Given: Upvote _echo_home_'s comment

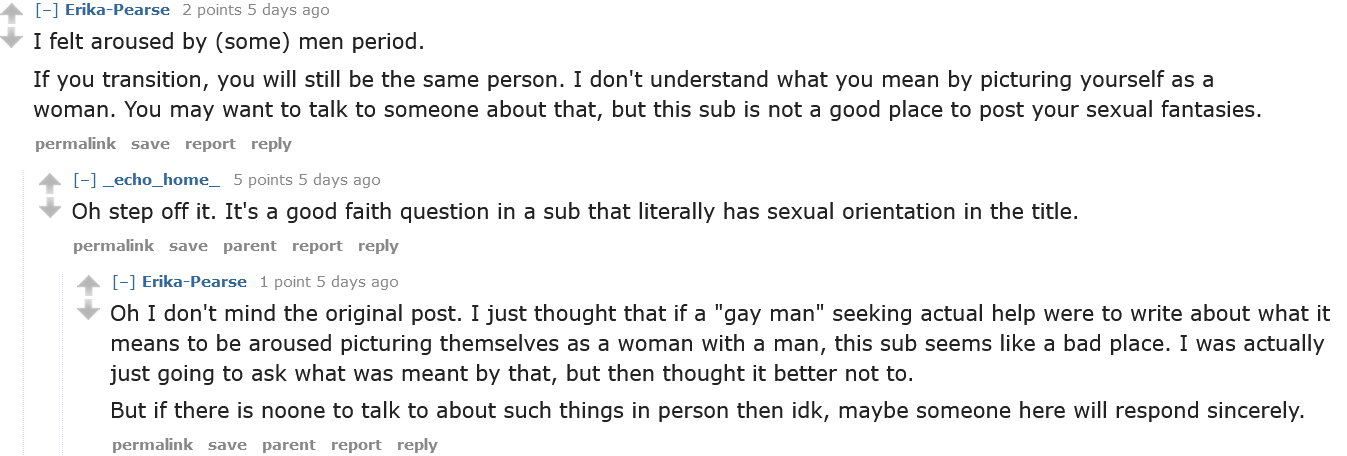Looking at the screenshot, I should click(50, 183).
